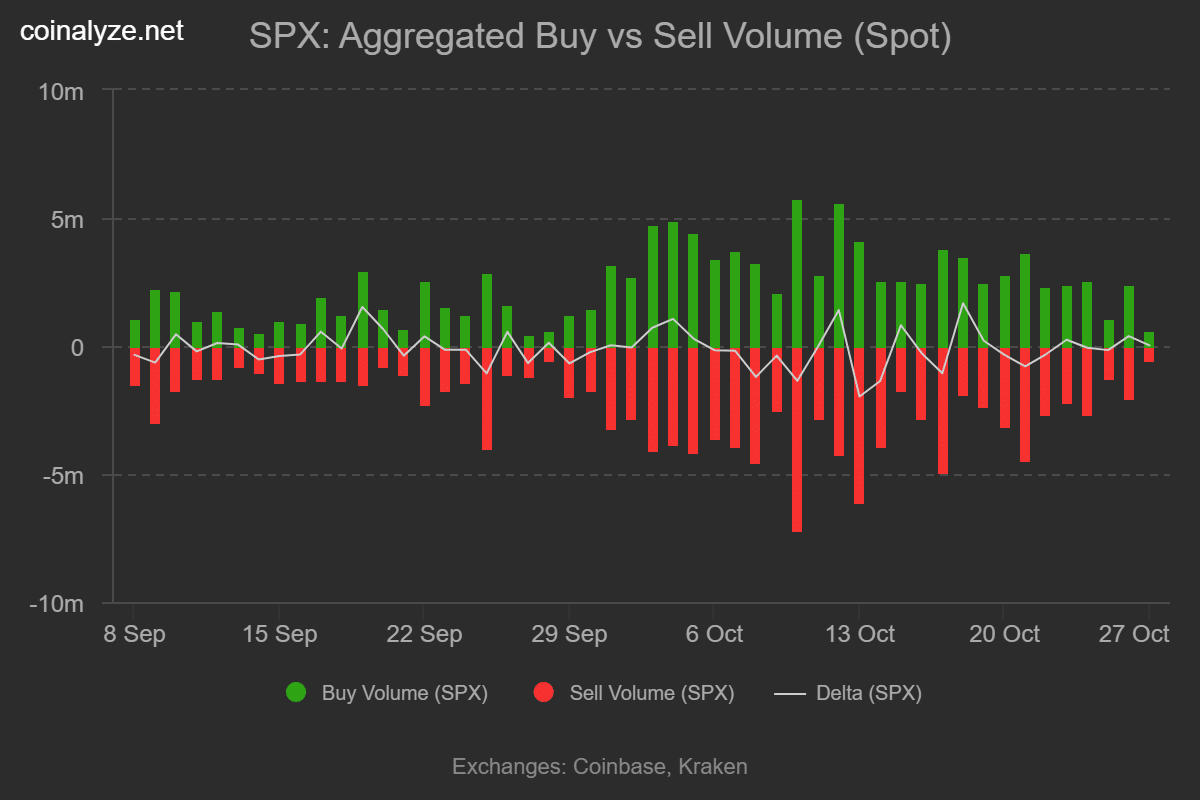This screenshot has width=1200, height=800.
Task: Click the -10m y-axis label
Action: tap(59, 605)
